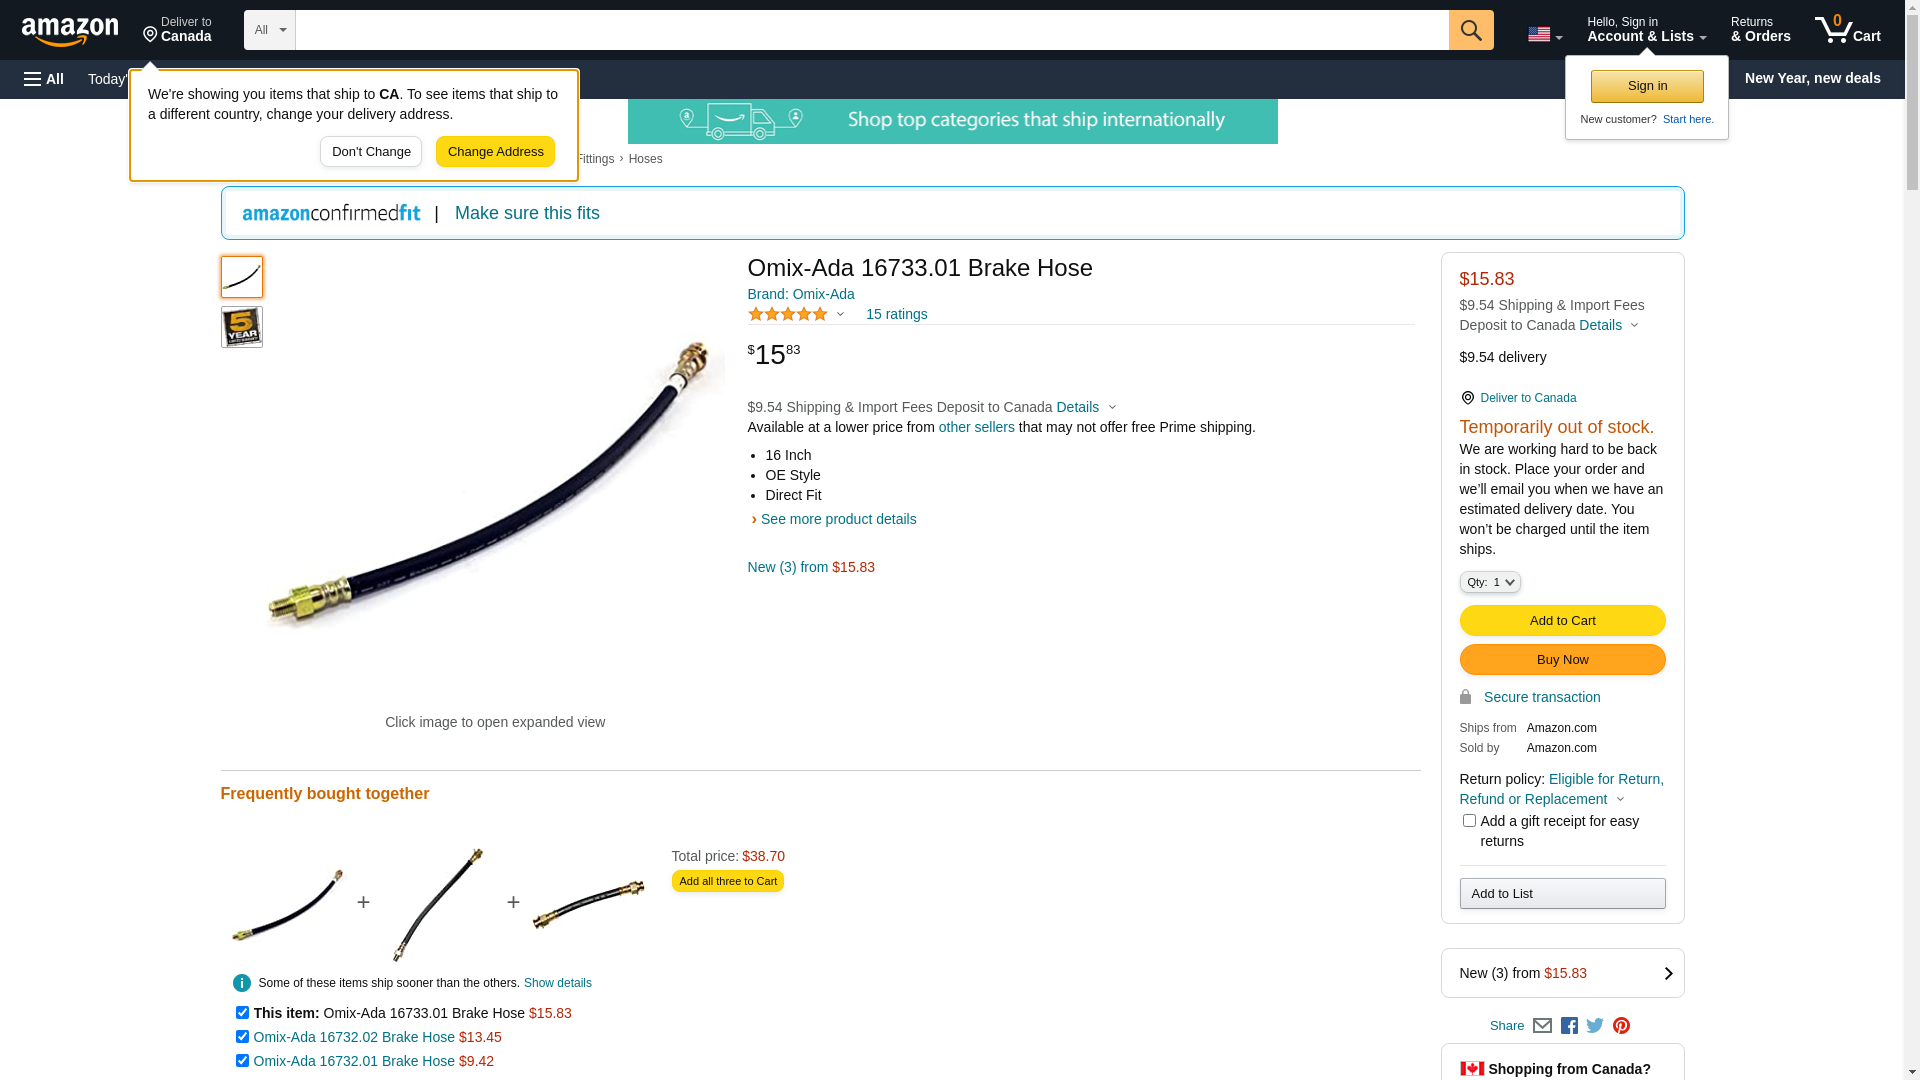Share via email icon
The width and height of the screenshot is (1920, 1080).
pyautogui.click(x=1542, y=1026)
